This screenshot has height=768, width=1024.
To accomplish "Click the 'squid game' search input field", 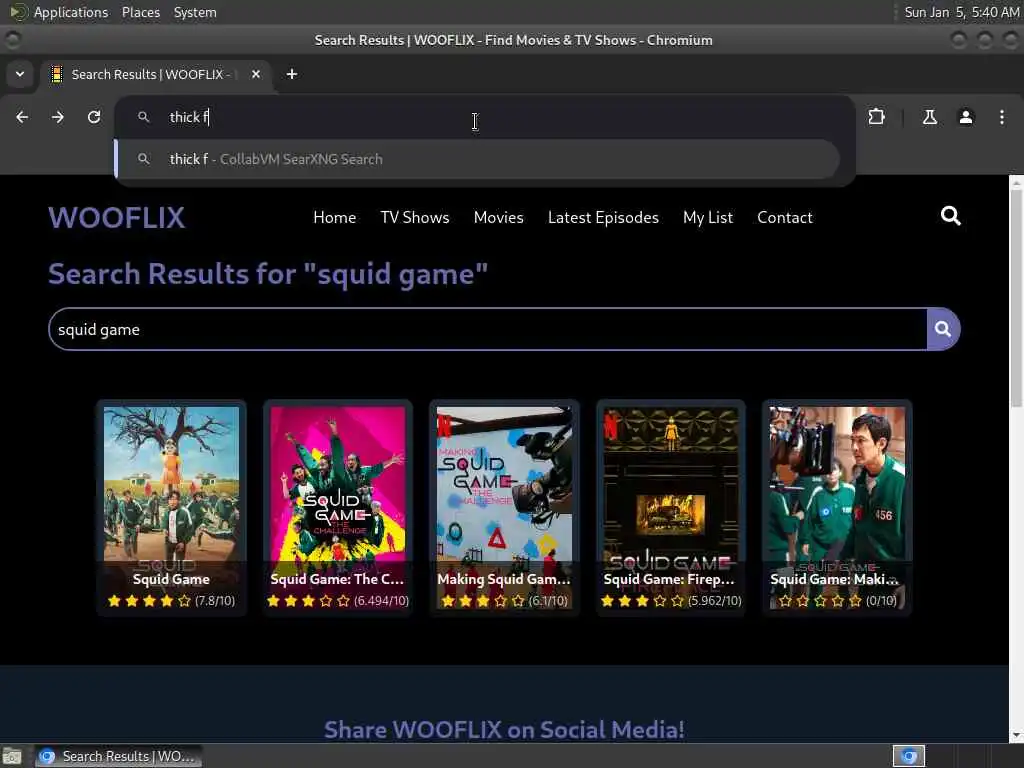I will pos(487,329).
